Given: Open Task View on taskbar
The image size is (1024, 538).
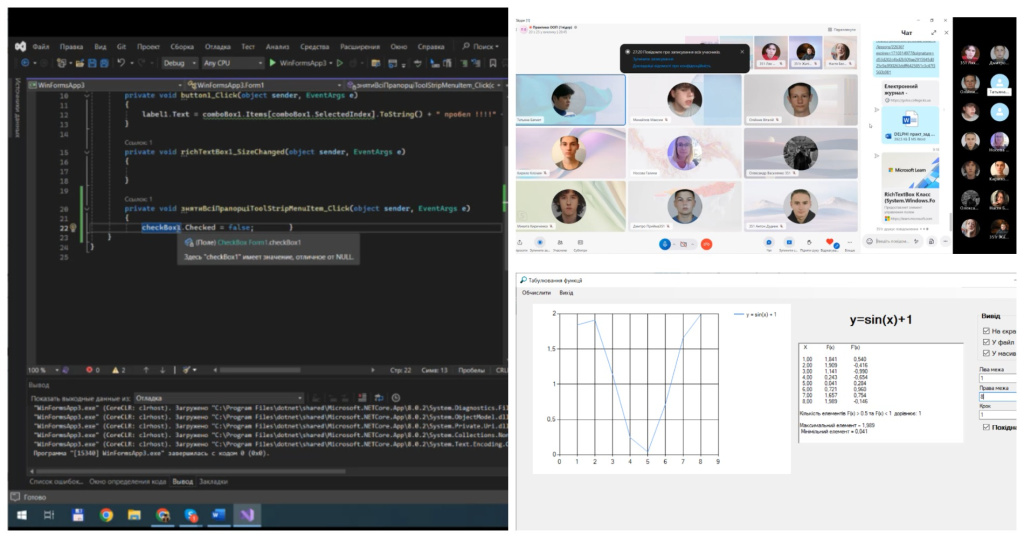Looking at the screenshot, I should tap(49, 515).
